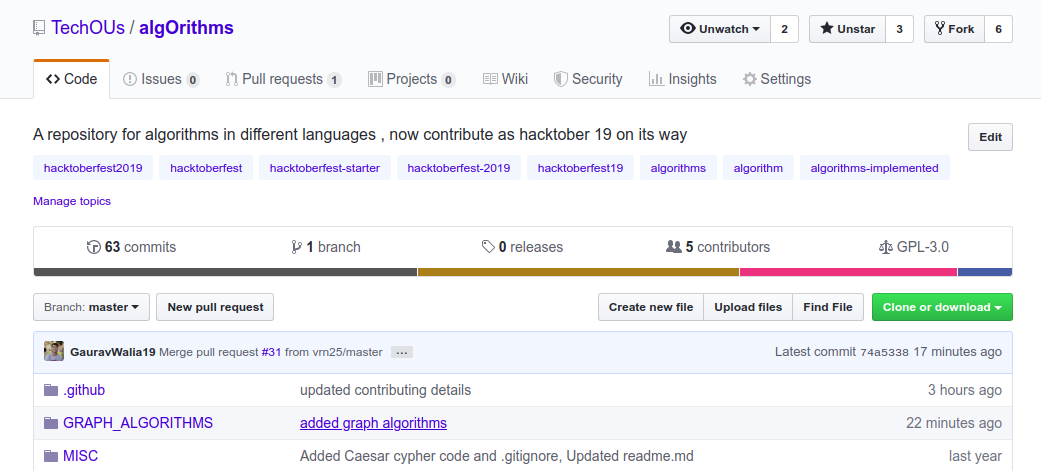Click the Create new file button
Image resolution: width=1041 pixels, height=471 pixels.
click(x=651, y=307)
